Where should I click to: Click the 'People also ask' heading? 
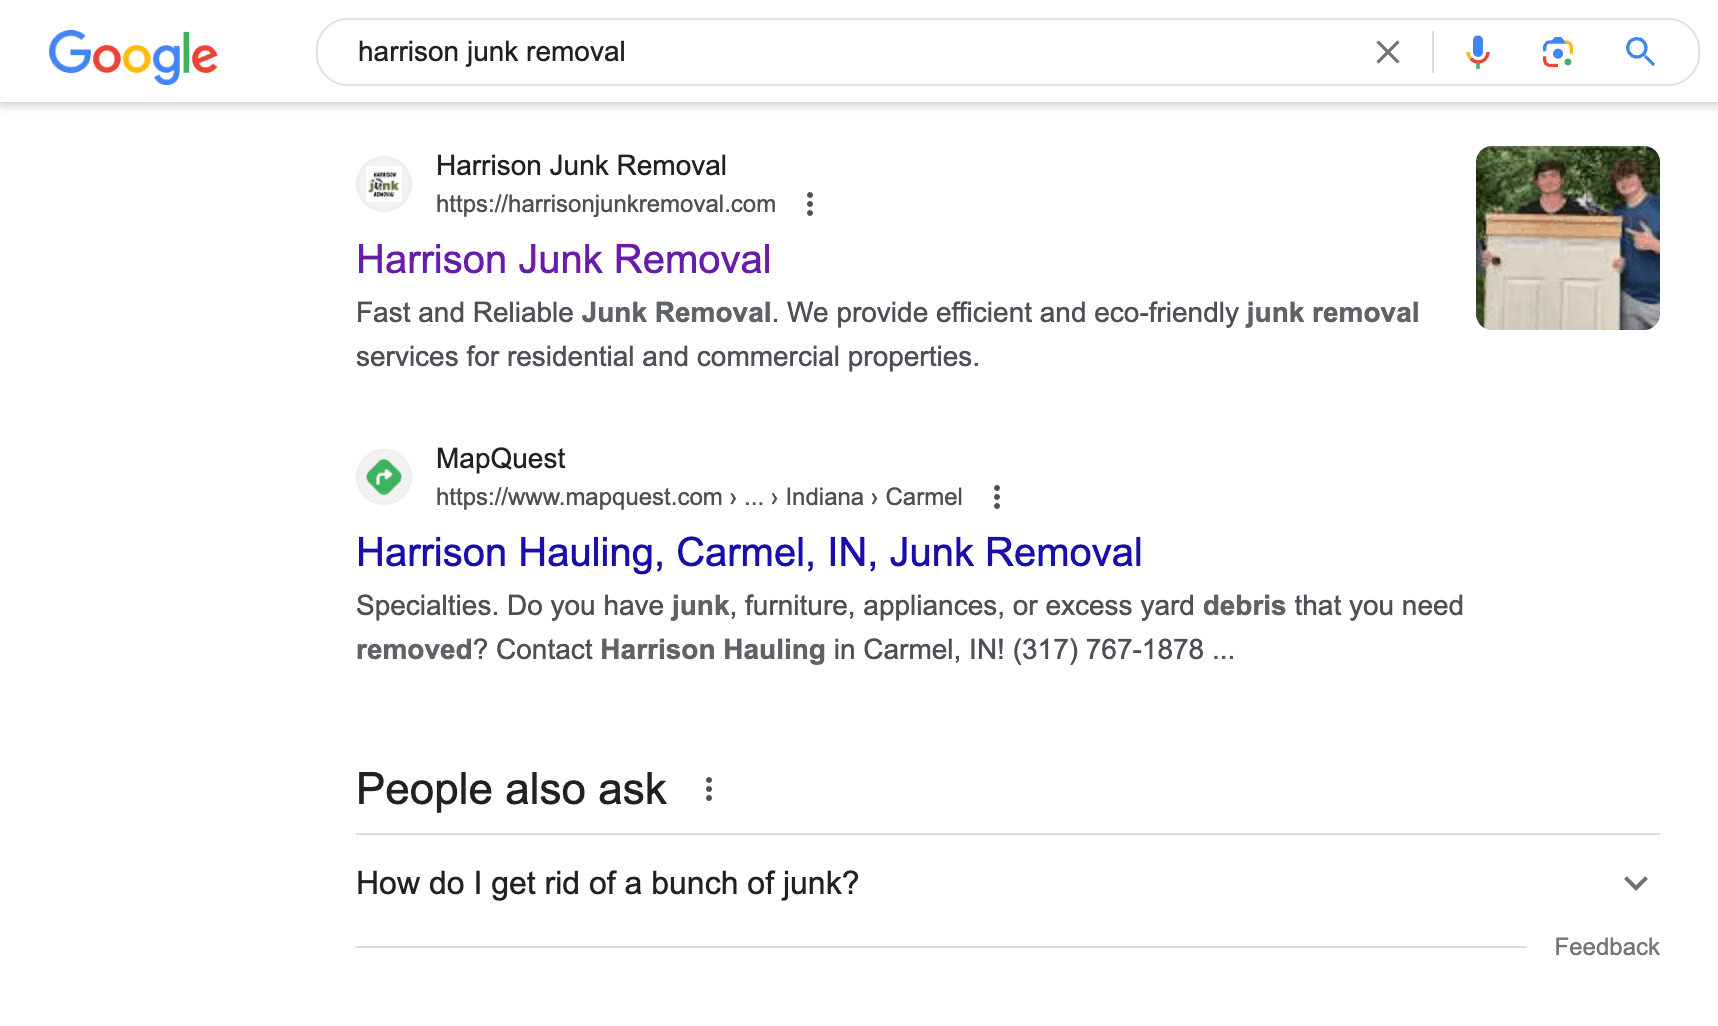[511, 789]
